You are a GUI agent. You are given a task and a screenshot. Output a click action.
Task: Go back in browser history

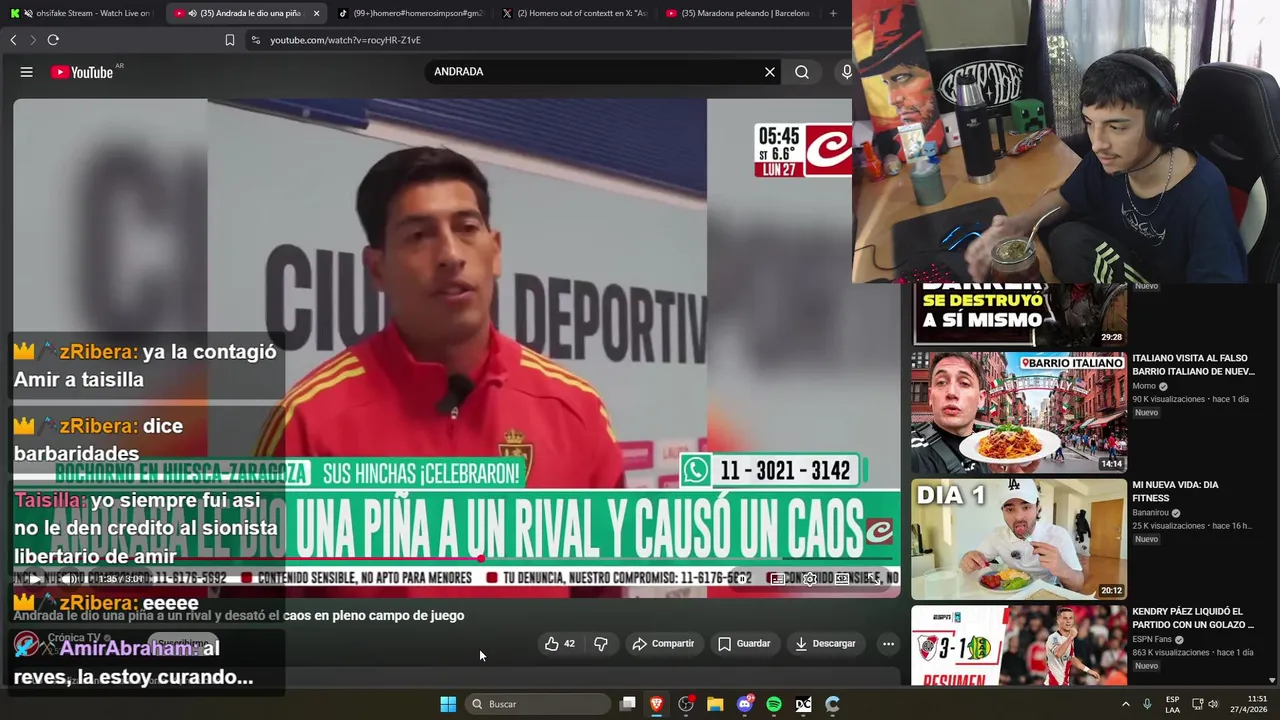(x=13, y=40)
